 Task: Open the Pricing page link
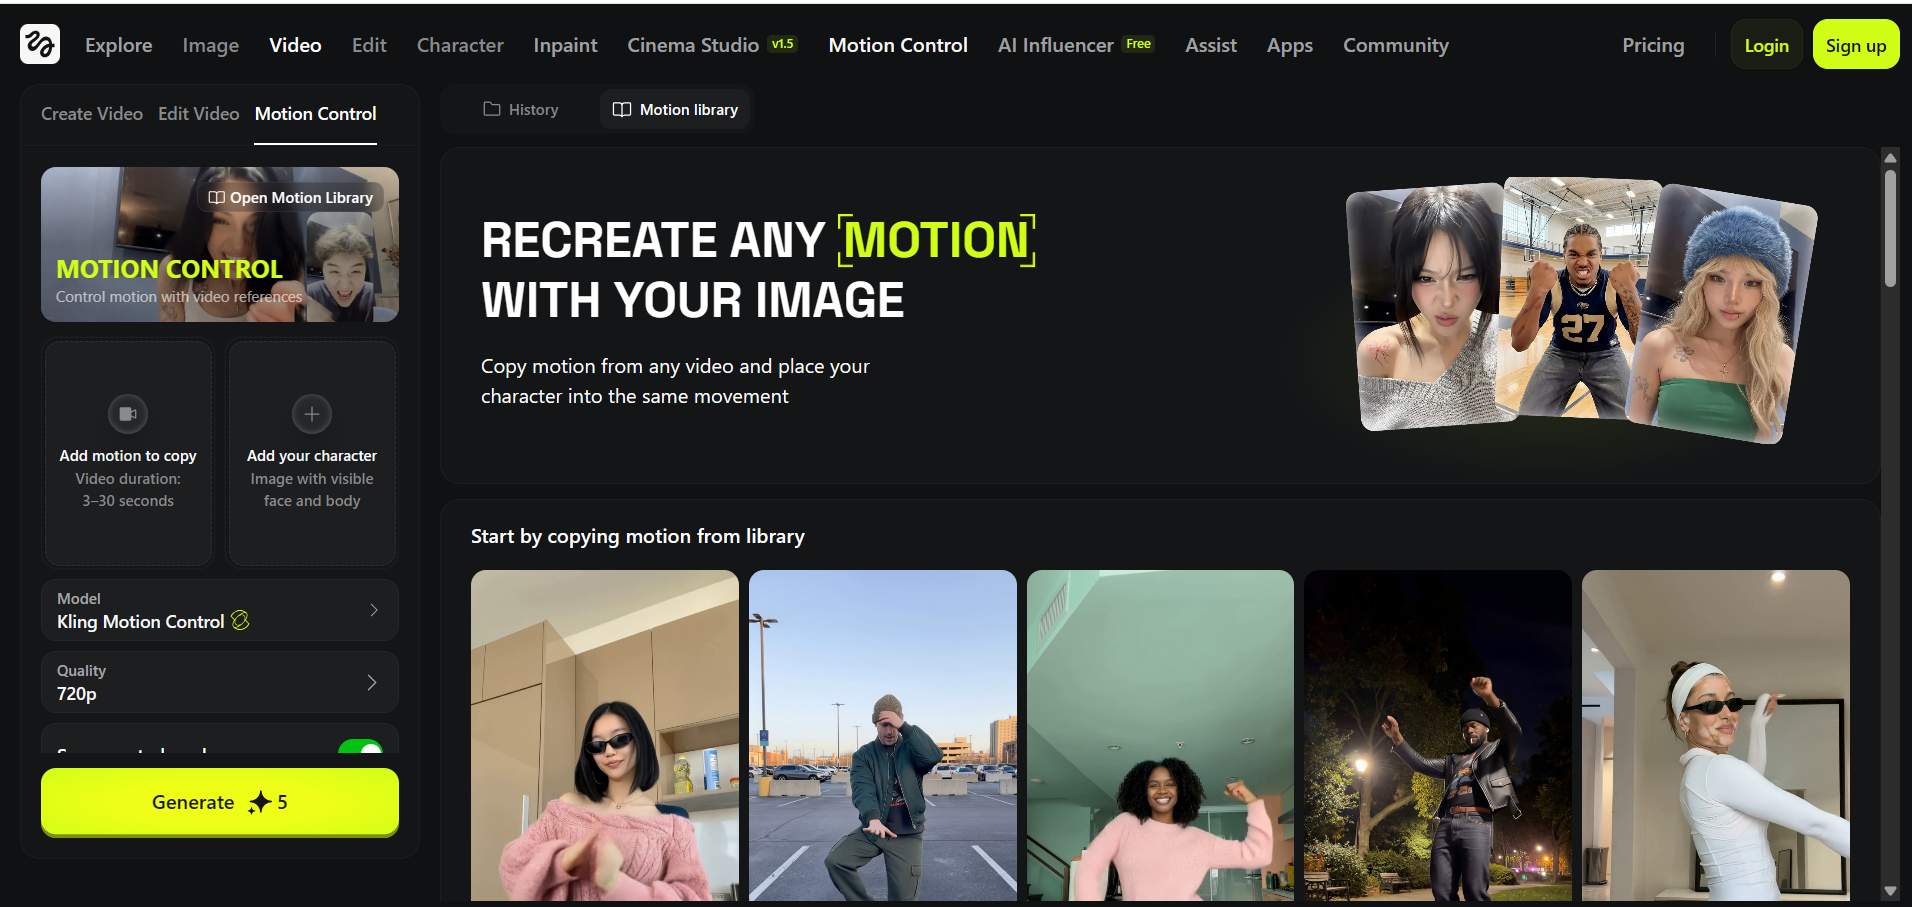[1653, 45]
